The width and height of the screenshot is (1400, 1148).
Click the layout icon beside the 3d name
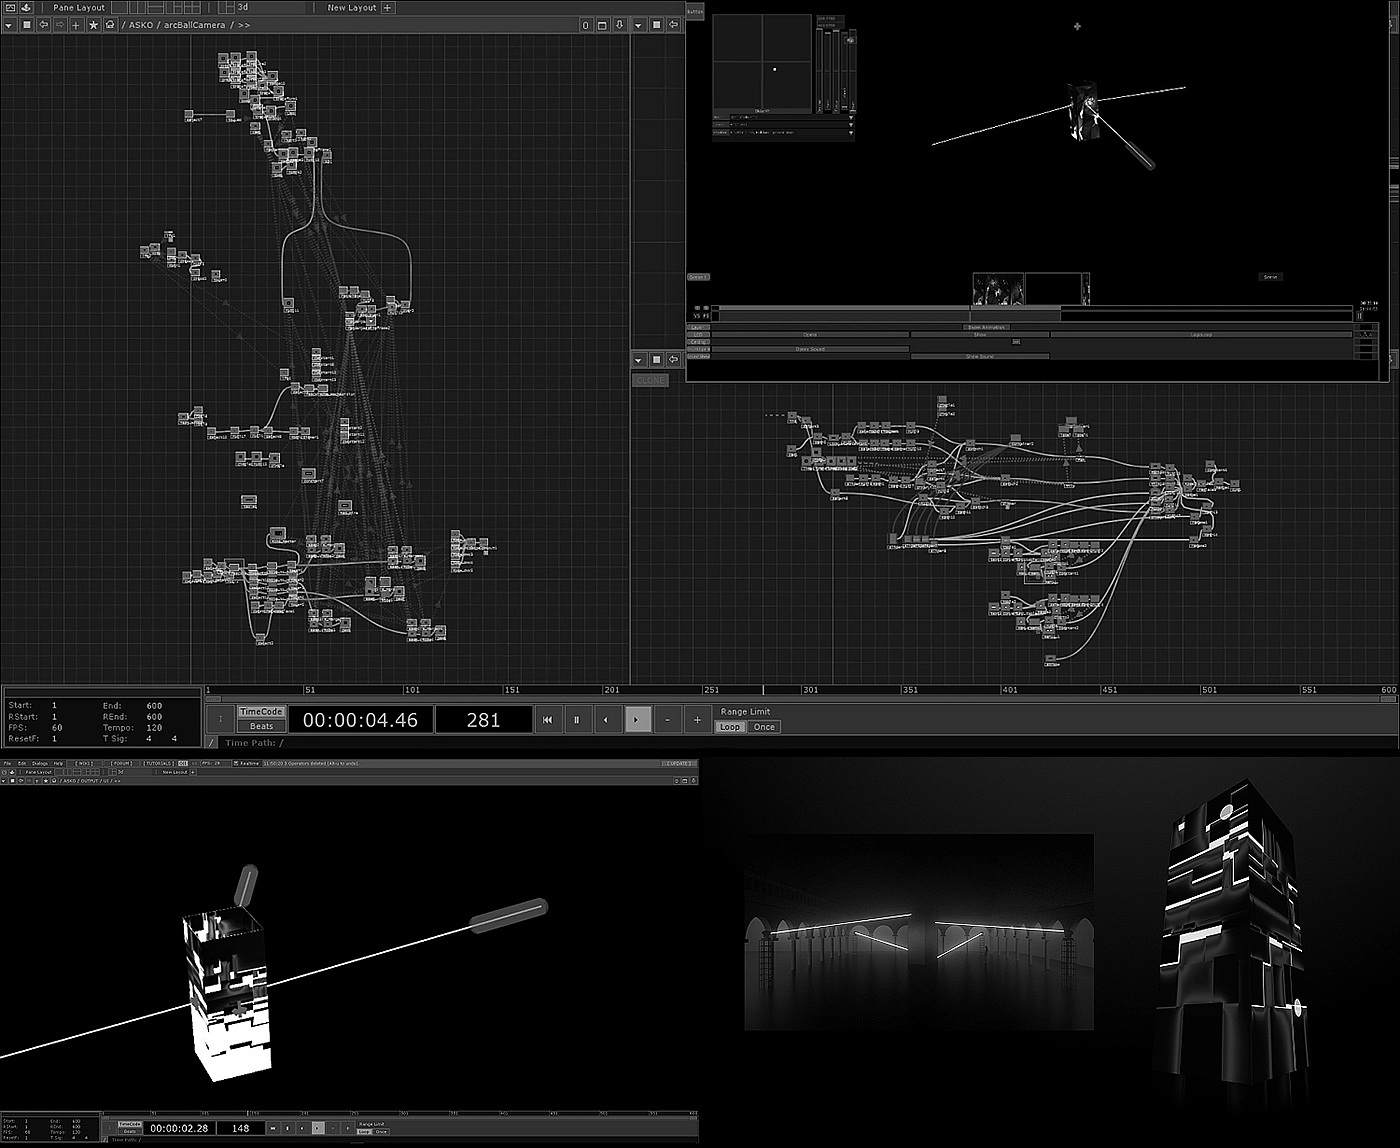[225, 8]
